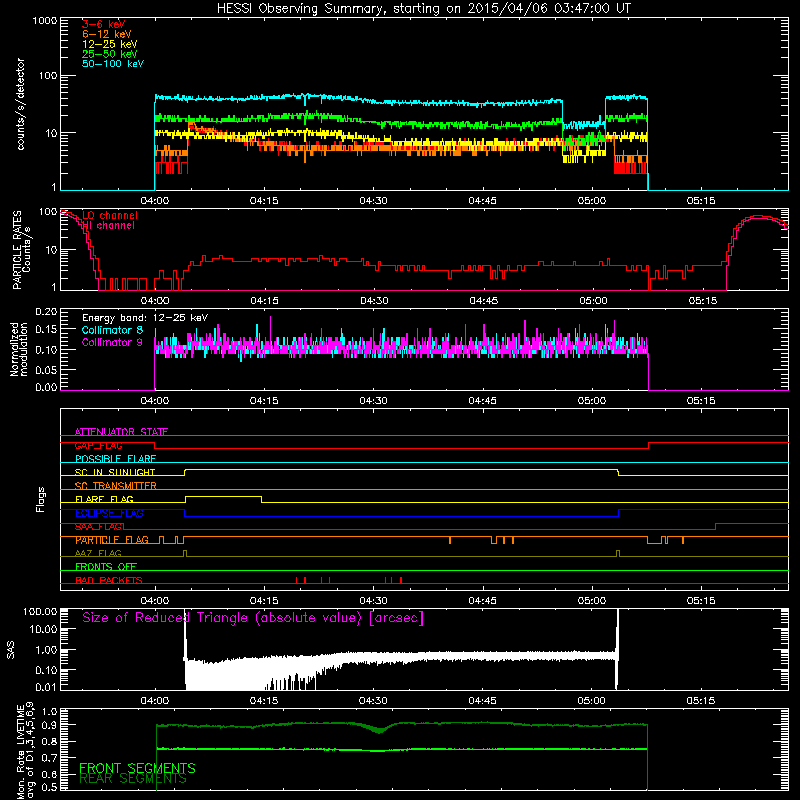This screenshot has width=800, height=800.
Task: Click the Size of Reduced Triangle label
Action: click(253, 618)
